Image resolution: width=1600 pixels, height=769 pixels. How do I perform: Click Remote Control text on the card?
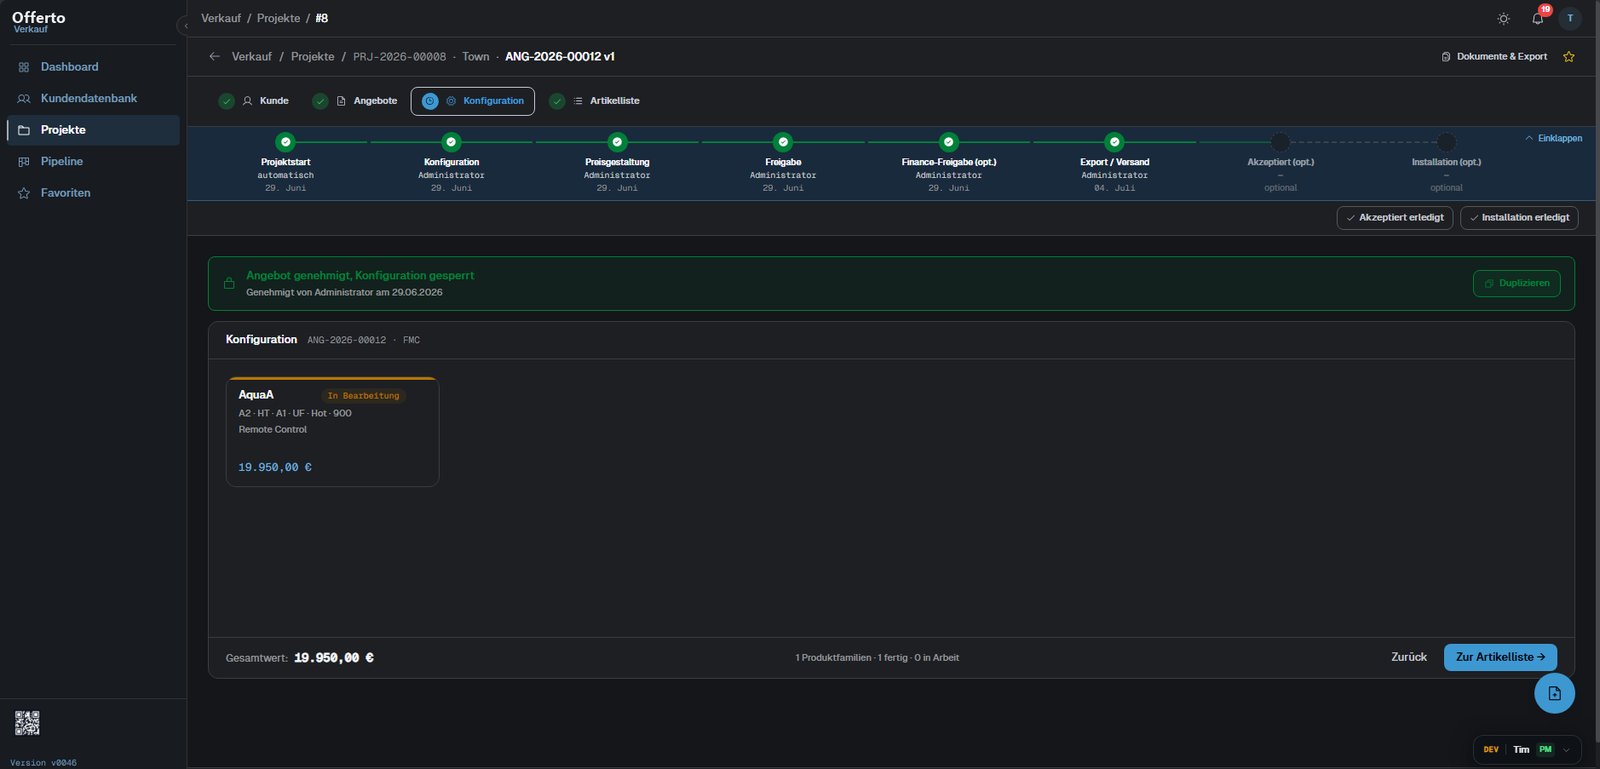[273, 429]
